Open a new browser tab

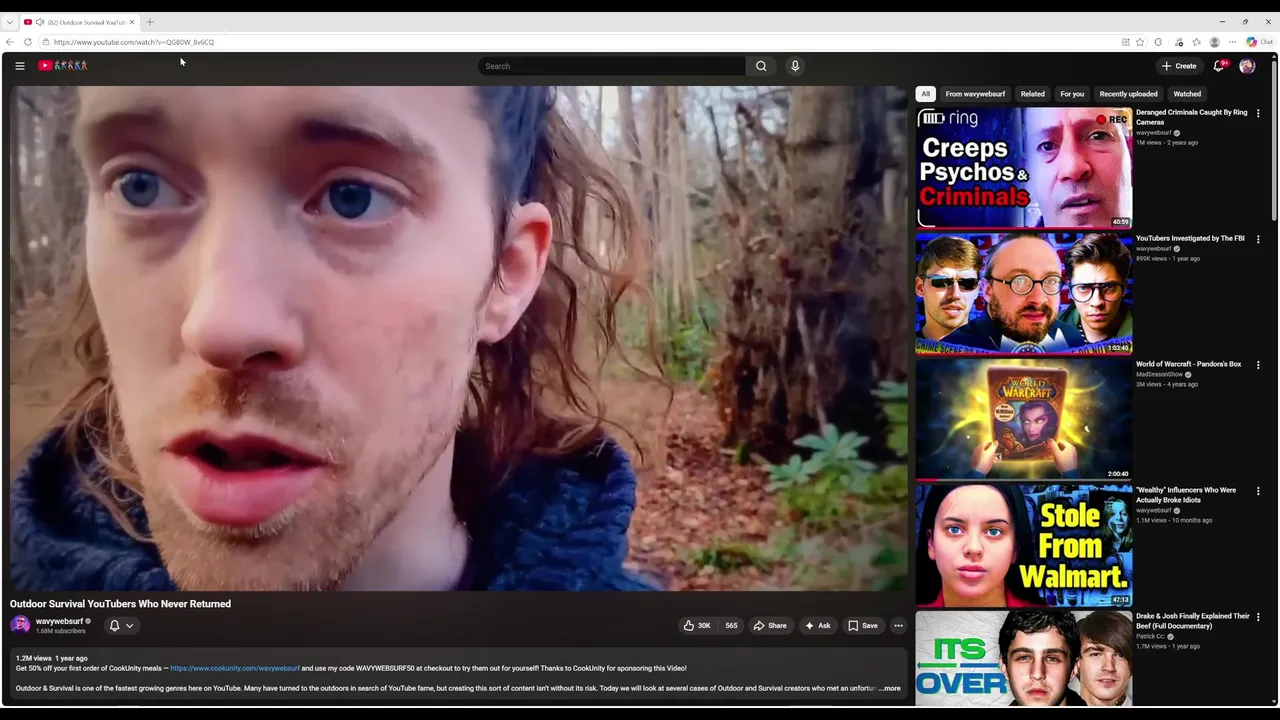click(x=150, y=22)
